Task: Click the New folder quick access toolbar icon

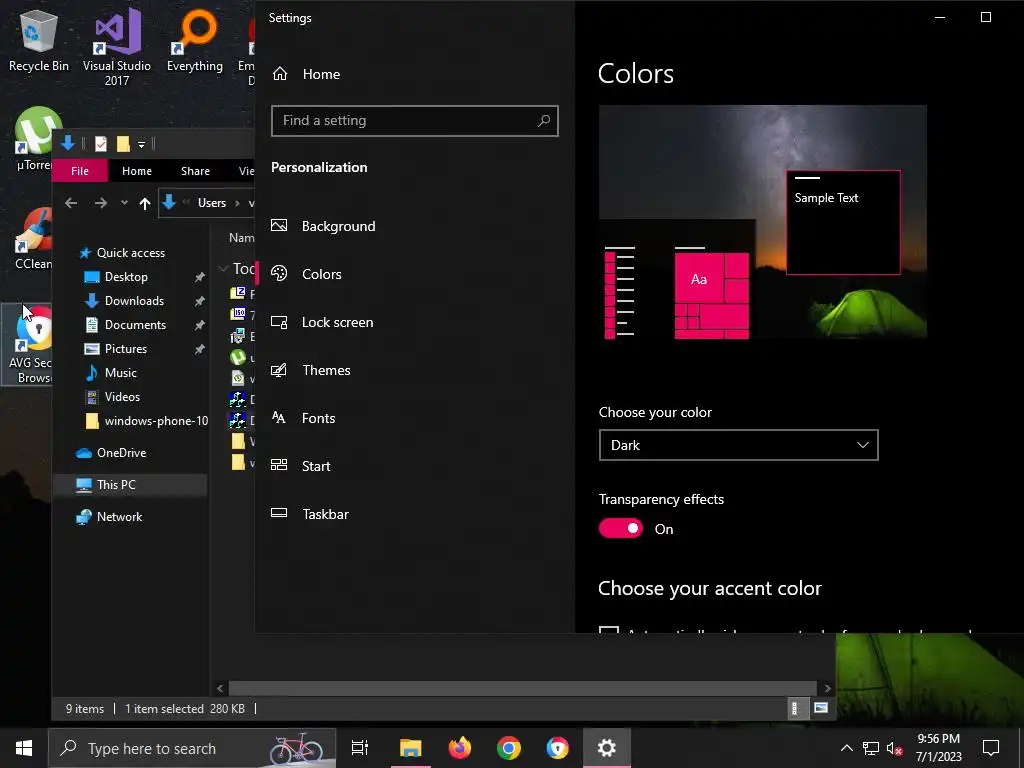Action: coord(123,144)
